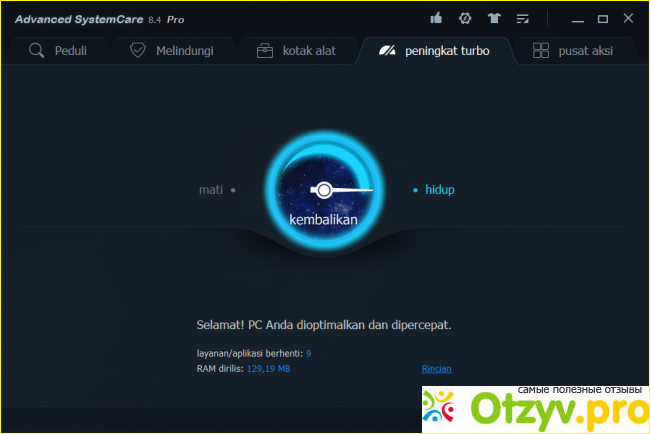650x434 pixels.
Task: Set turbo boost to hidup
Action: (x=434, y=190)
